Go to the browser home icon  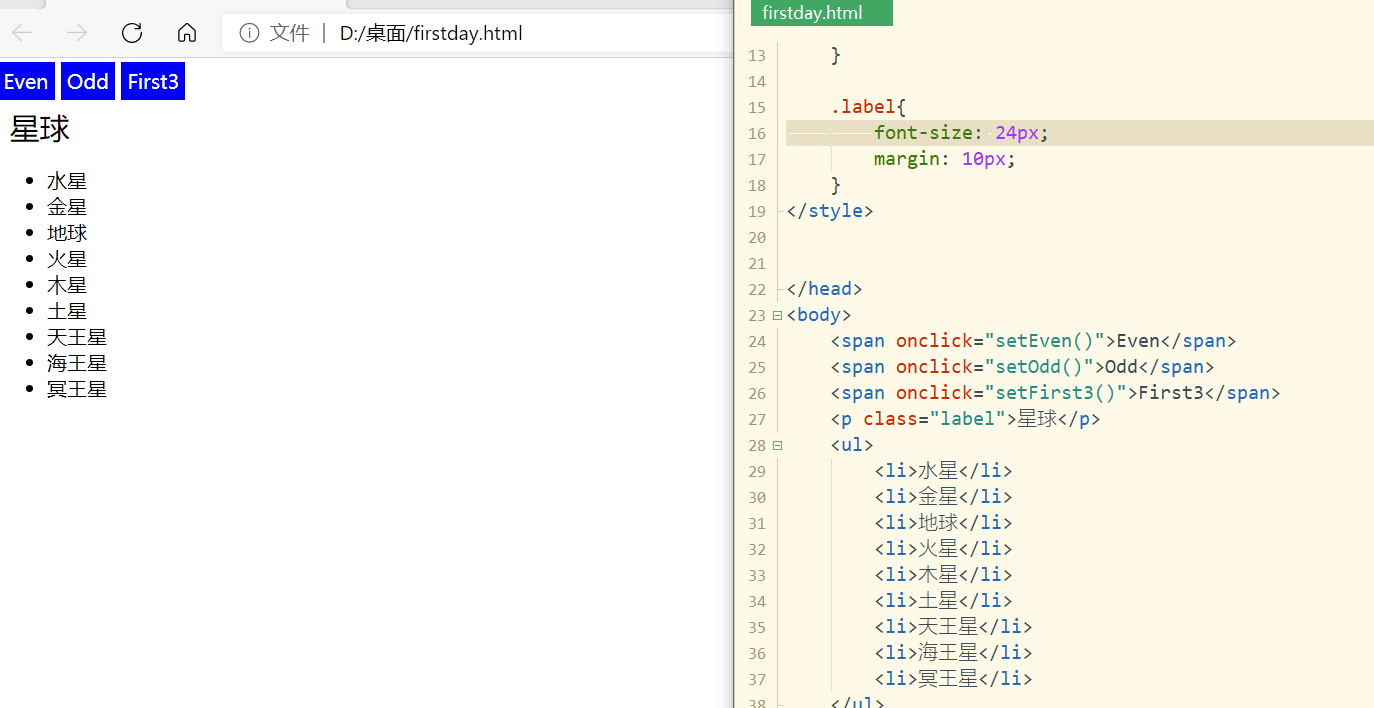(x=187, y=33)
